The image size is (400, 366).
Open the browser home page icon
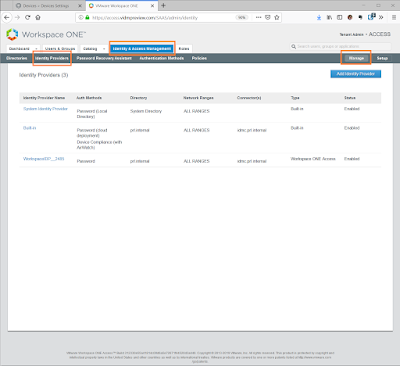[38, 18]
